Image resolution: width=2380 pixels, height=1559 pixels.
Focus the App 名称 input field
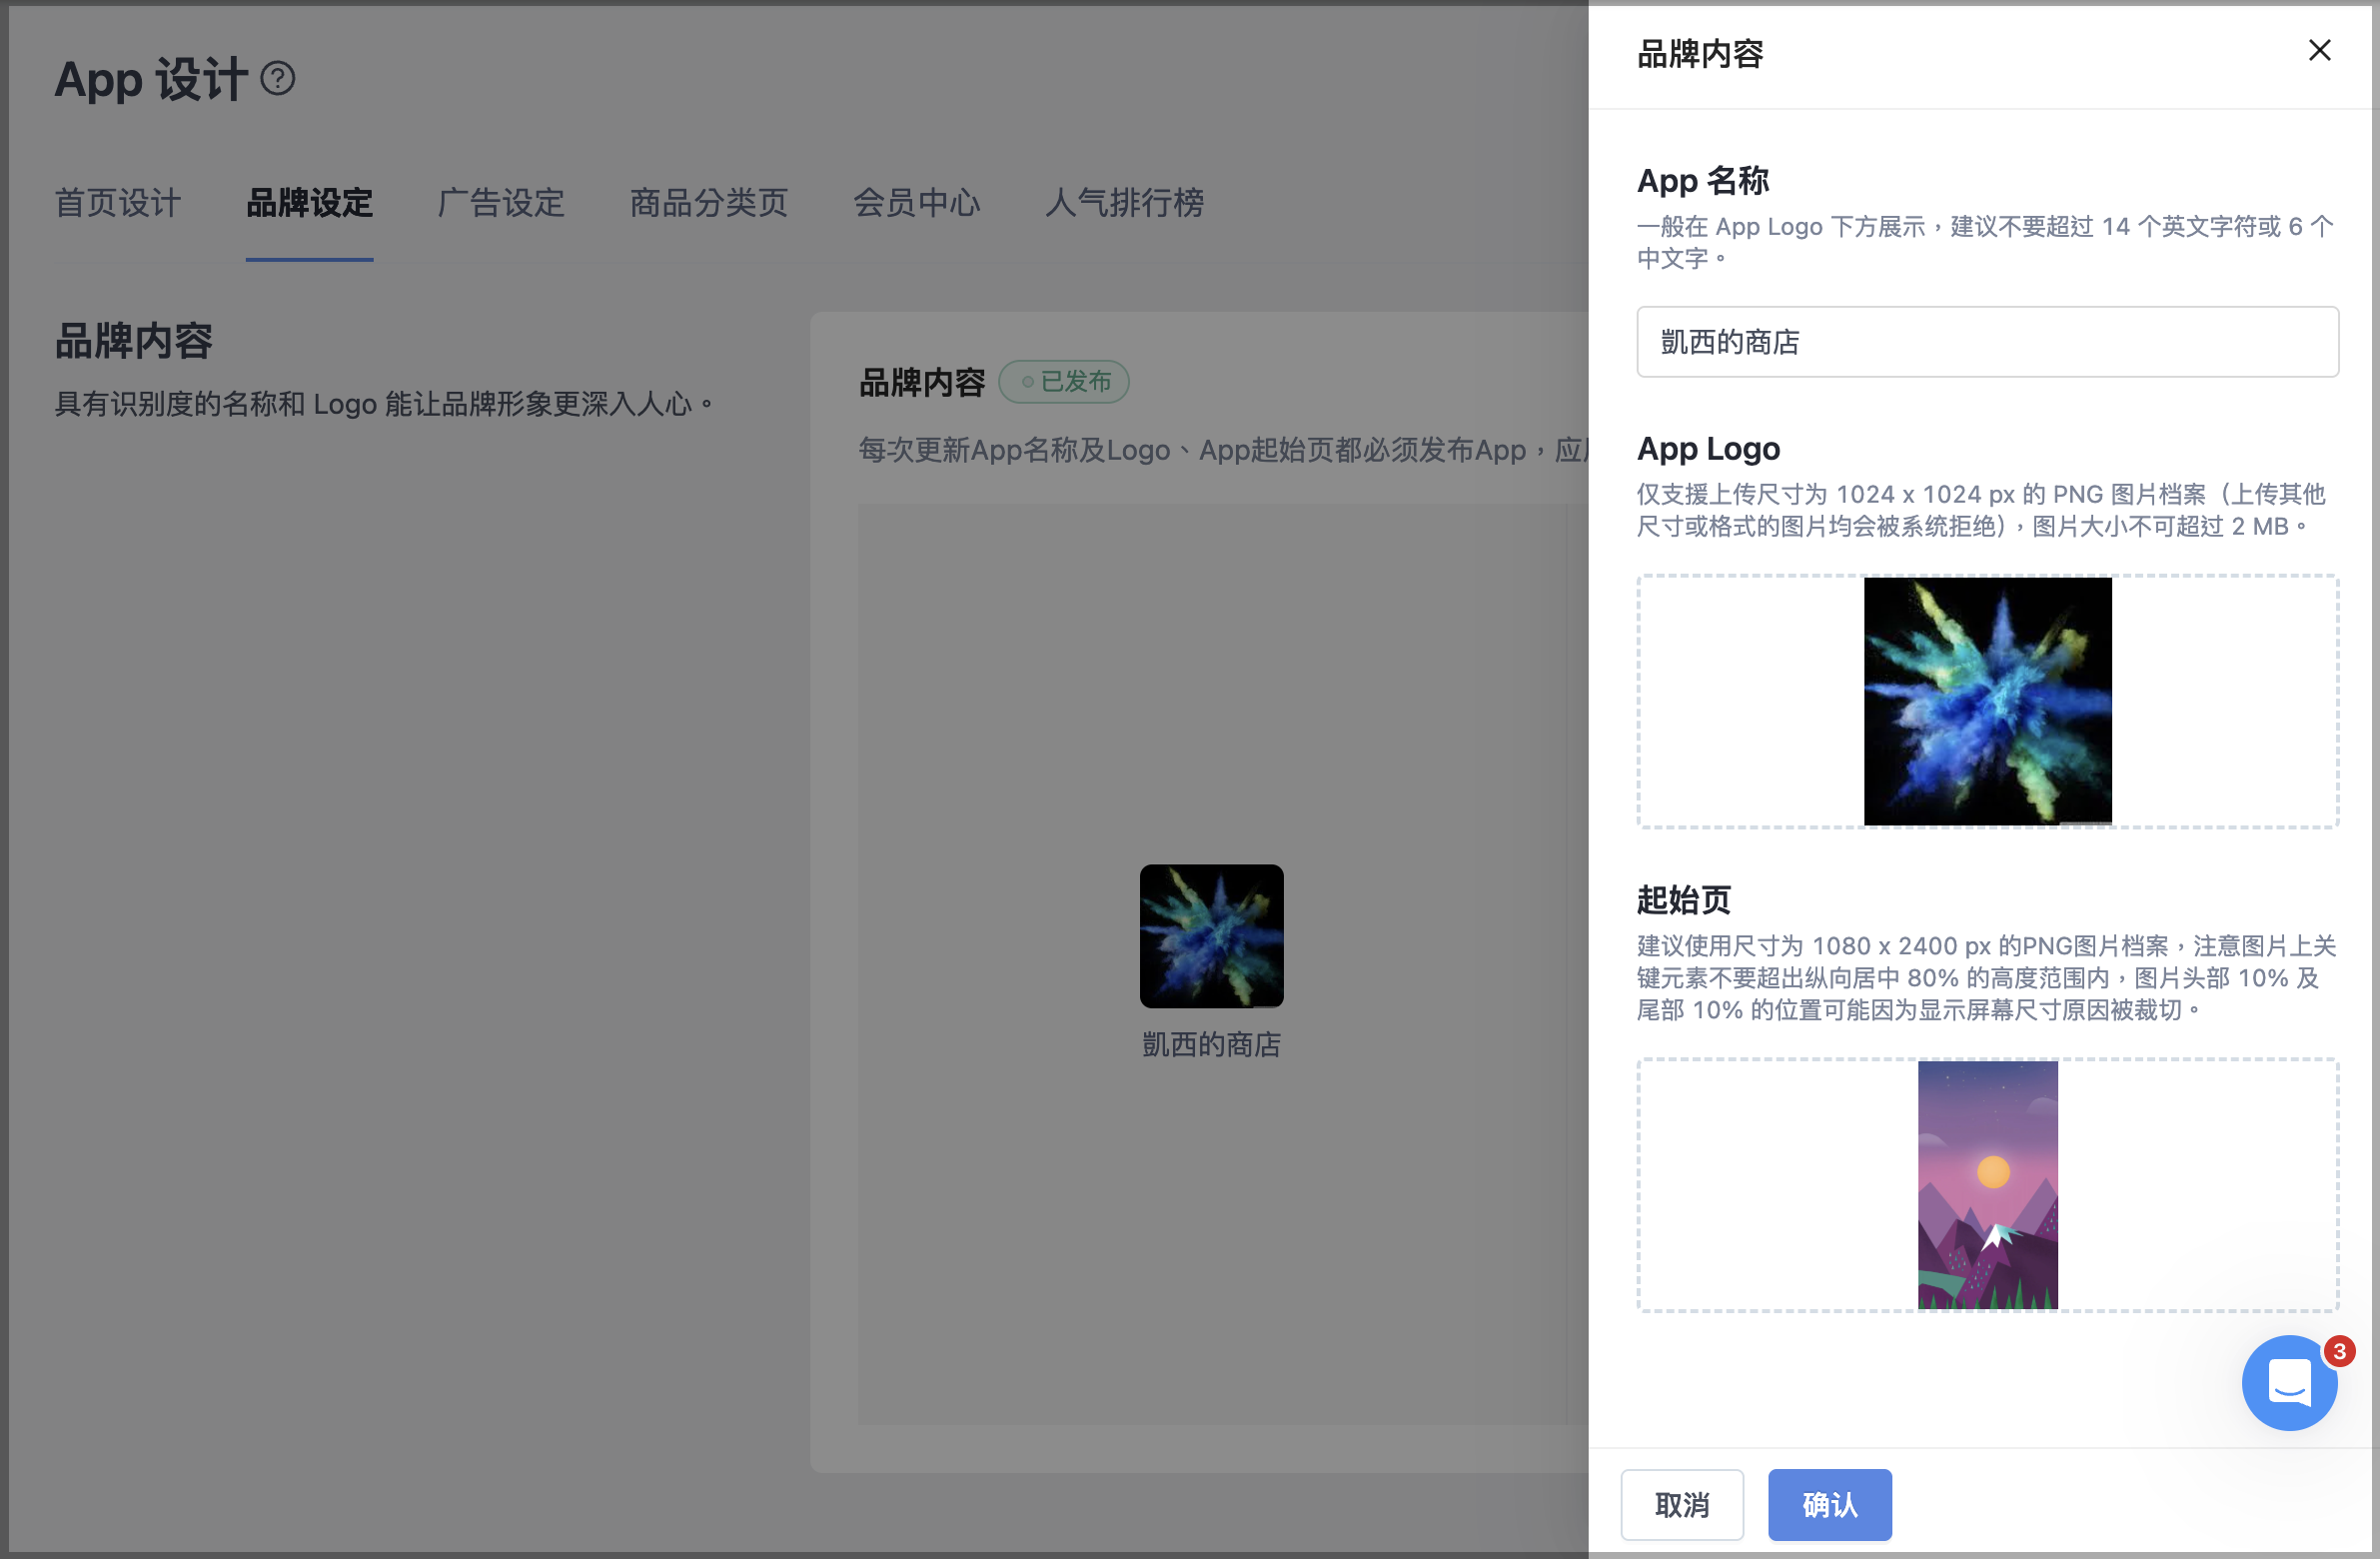pyautogui.click(x=1987, y=342)
